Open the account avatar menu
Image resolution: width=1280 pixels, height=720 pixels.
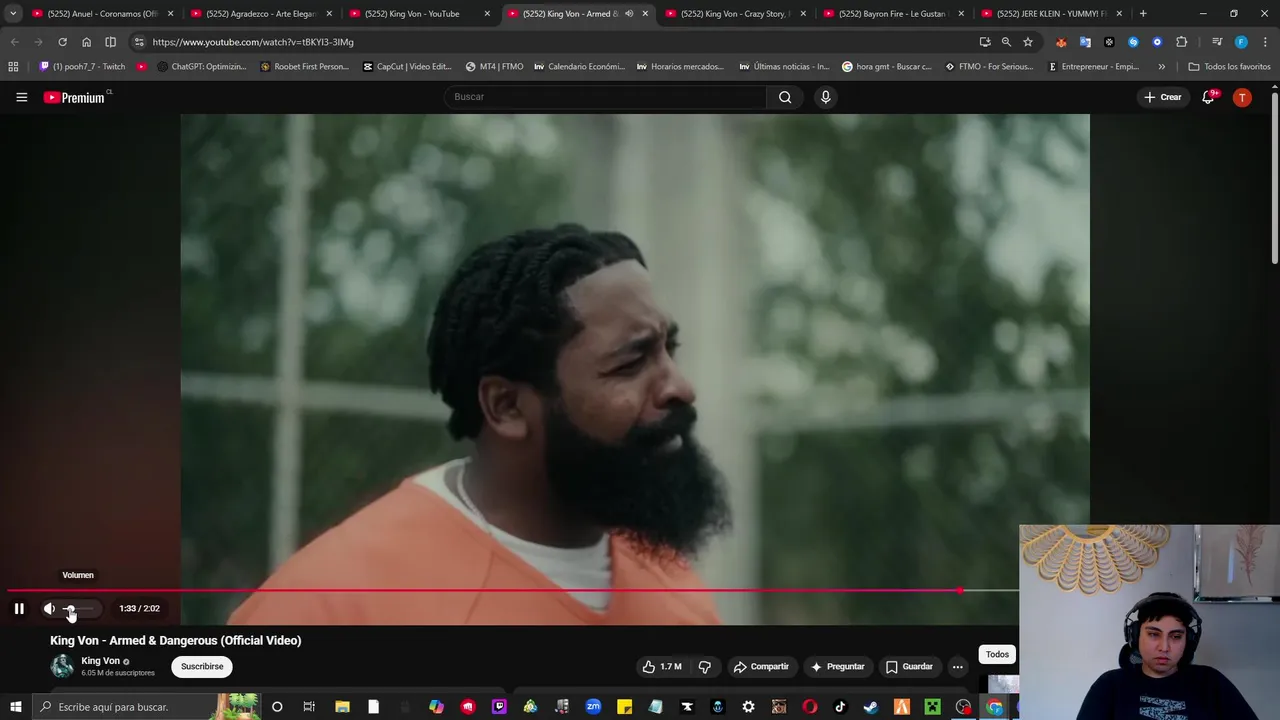(x=1242, y=97)
